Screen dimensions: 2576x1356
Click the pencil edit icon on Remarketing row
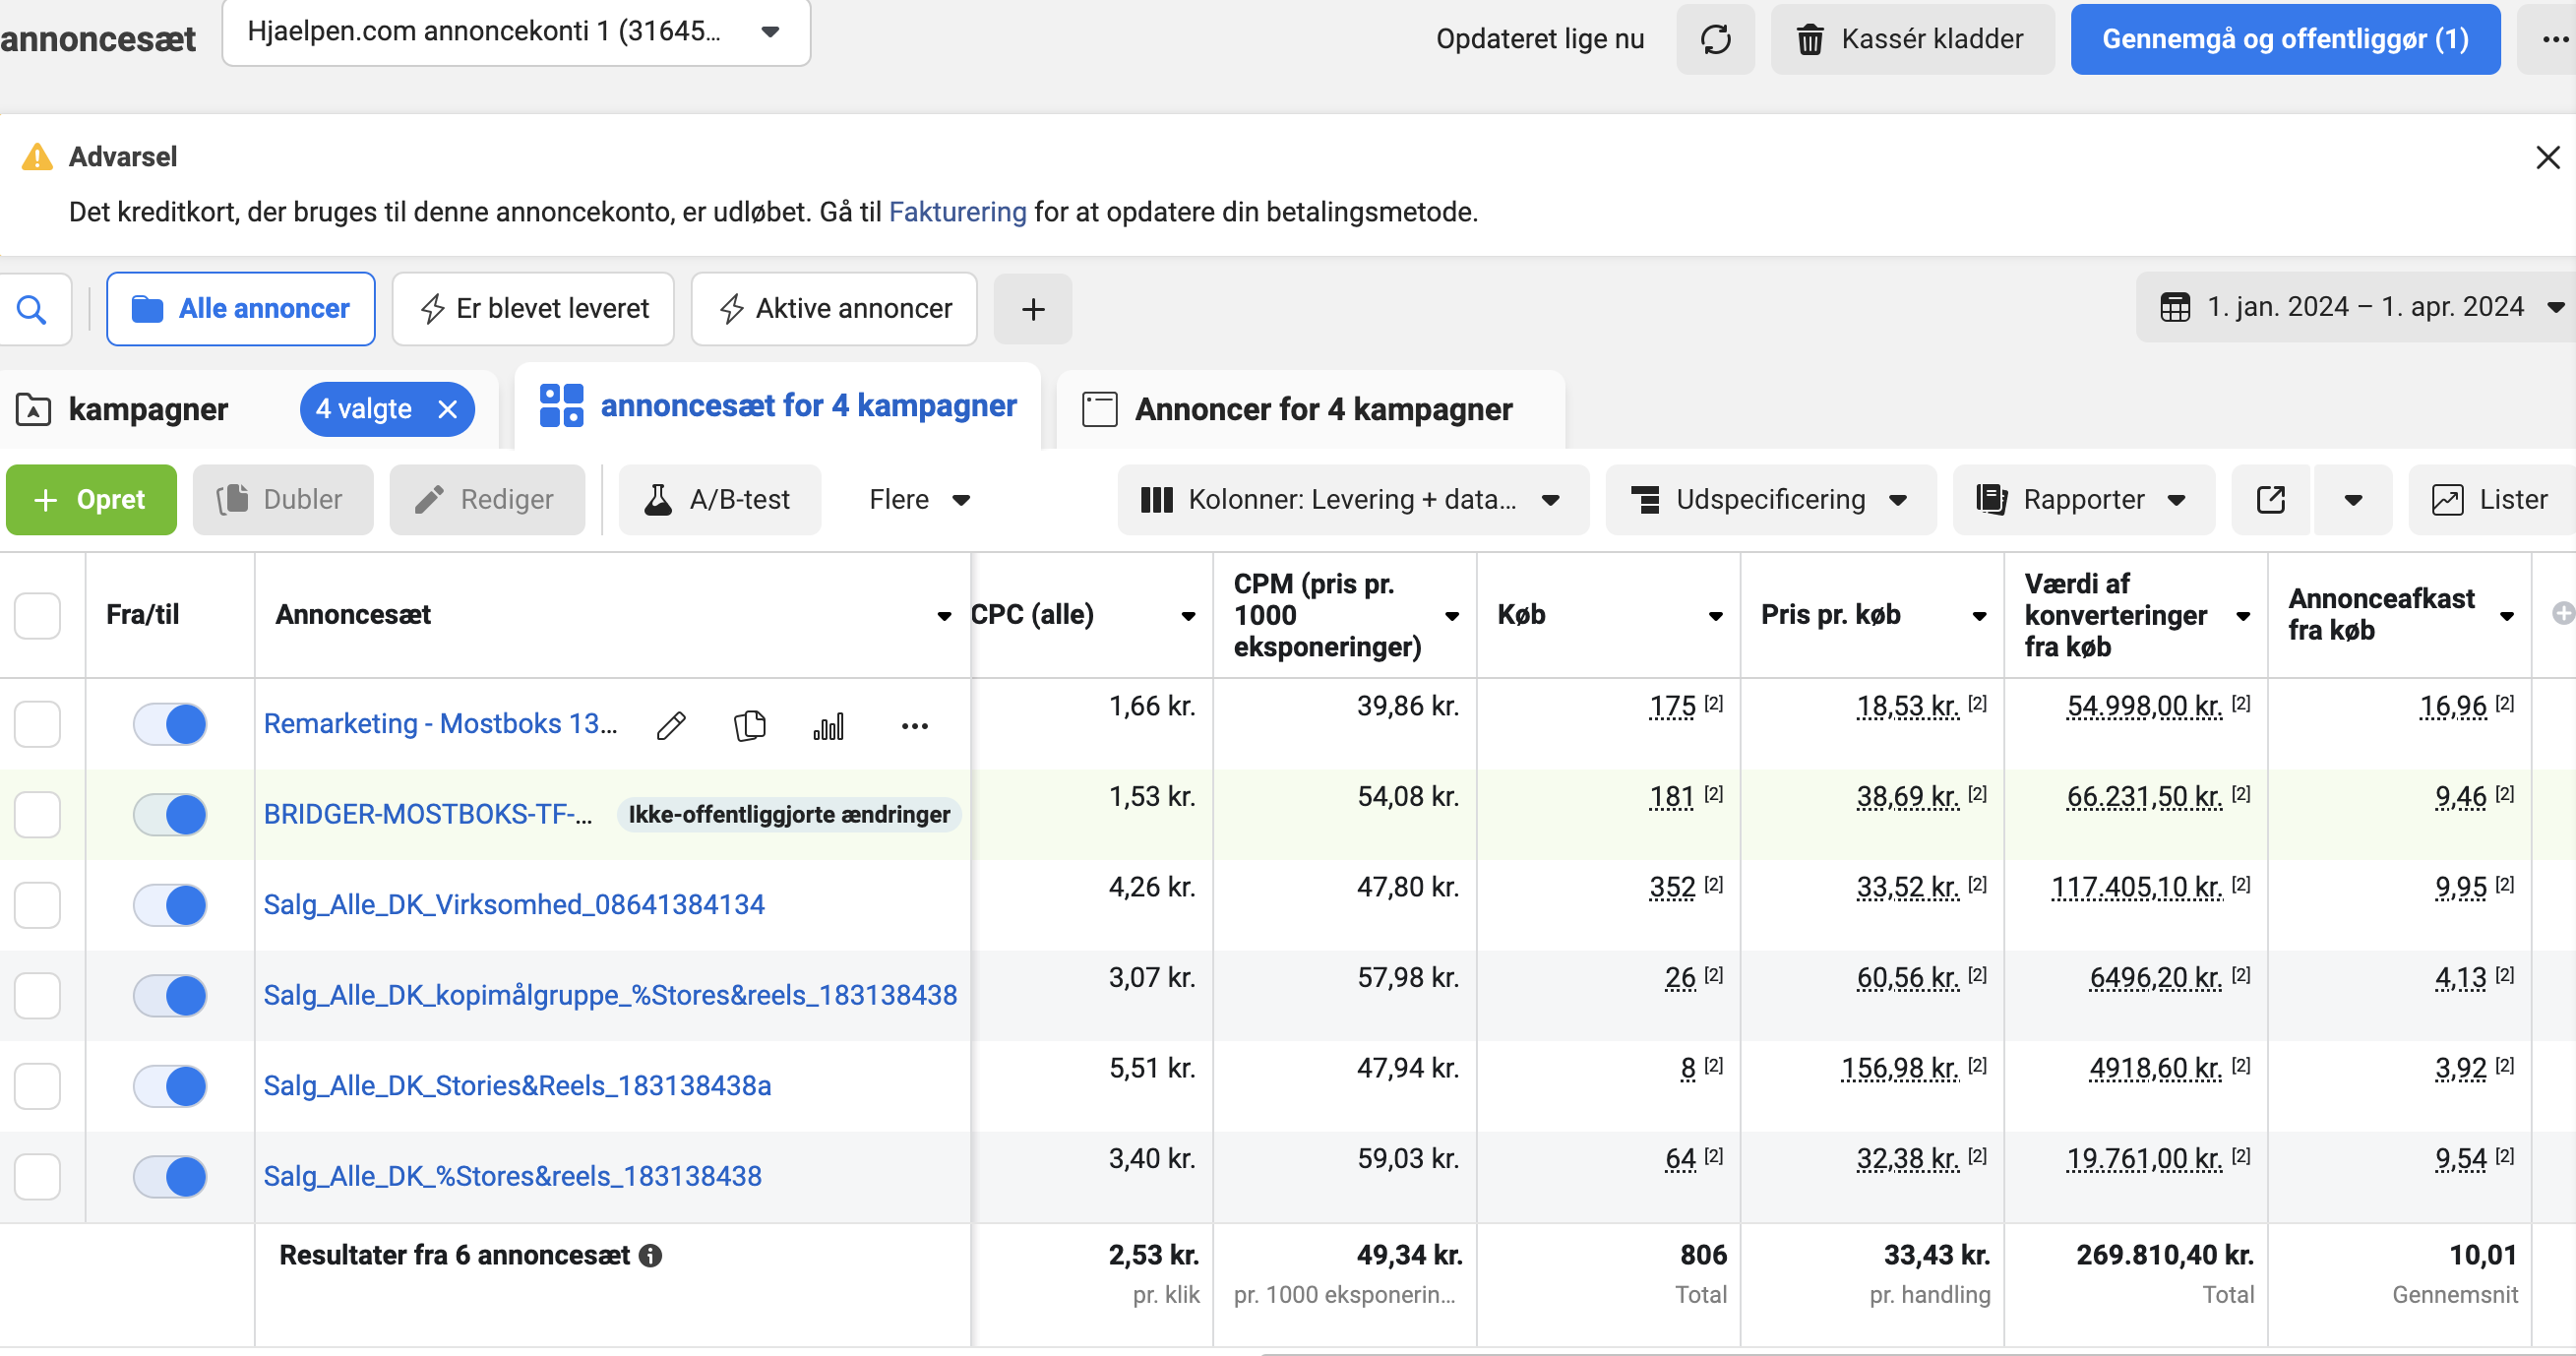click(671, 725)
